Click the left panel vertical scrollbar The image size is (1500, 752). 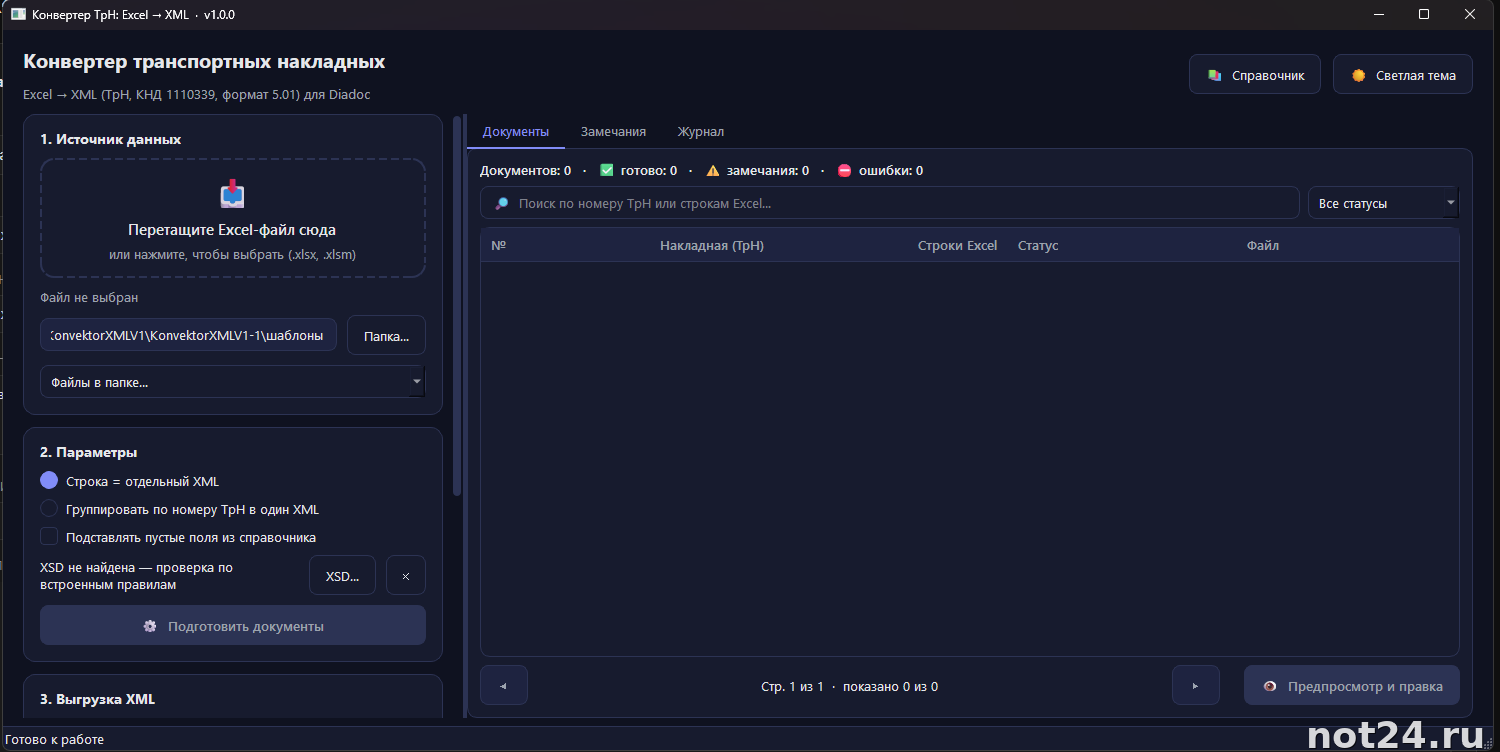tap(457, 305)
